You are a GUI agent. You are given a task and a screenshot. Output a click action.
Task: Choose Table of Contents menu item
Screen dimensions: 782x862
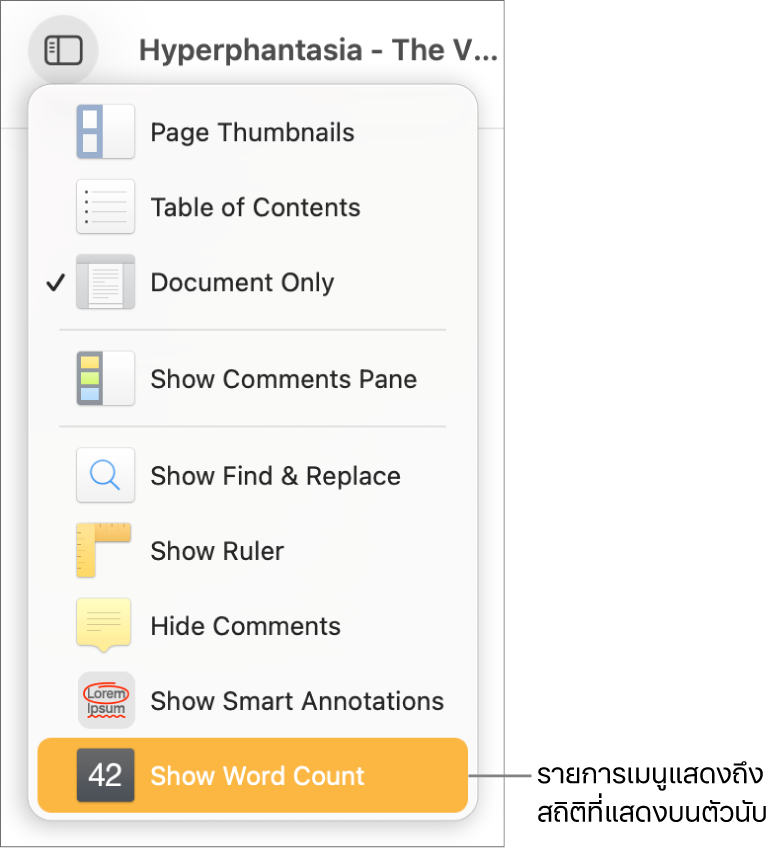pos(255,207)
